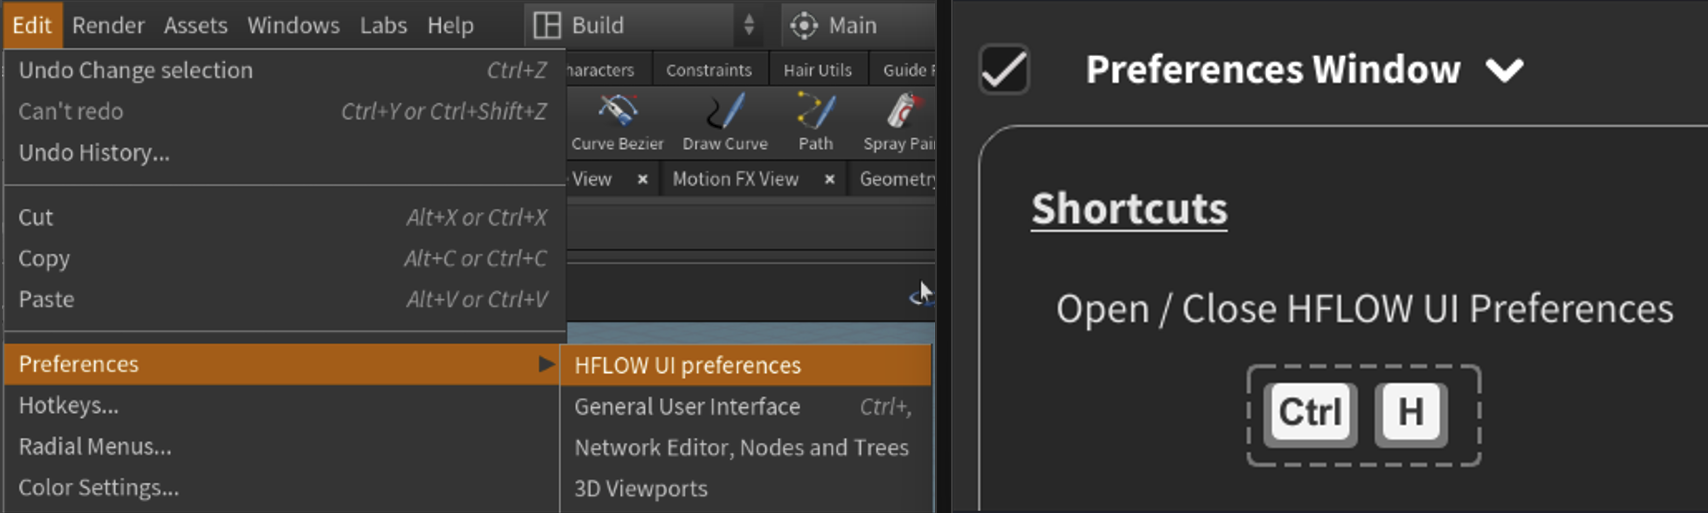The image size is (1708, 513).
Task: Select the Draw Curve shelf tool
Action: pyautogui.click(x=725, y=122)
